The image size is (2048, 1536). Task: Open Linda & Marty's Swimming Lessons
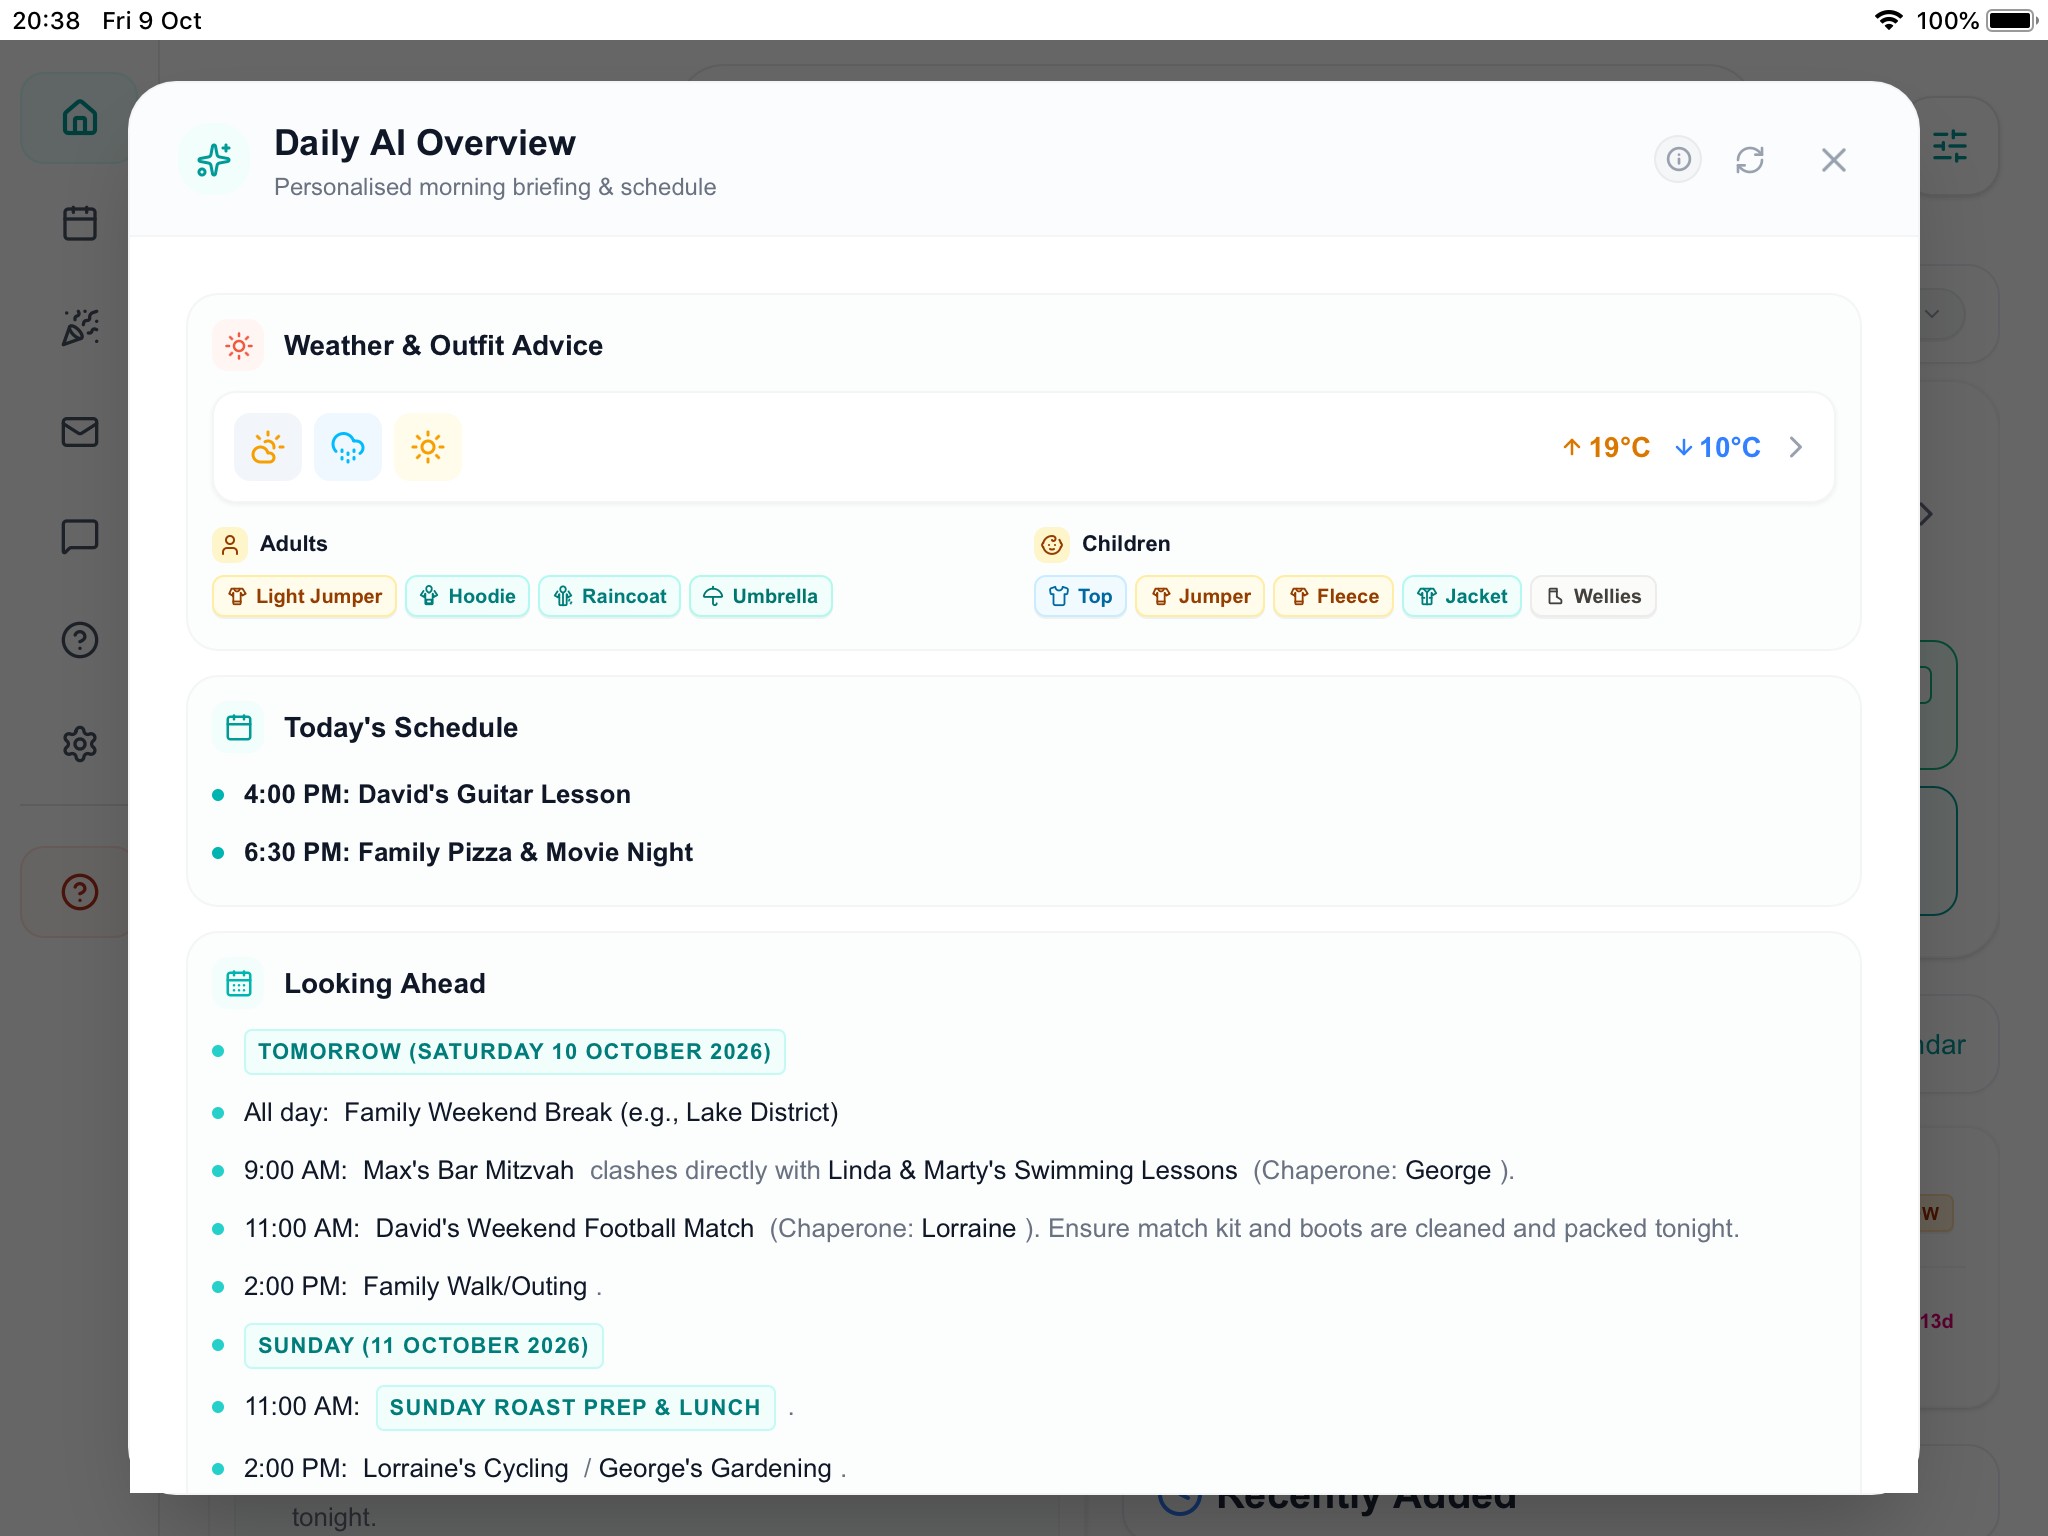(1033, 1170)
